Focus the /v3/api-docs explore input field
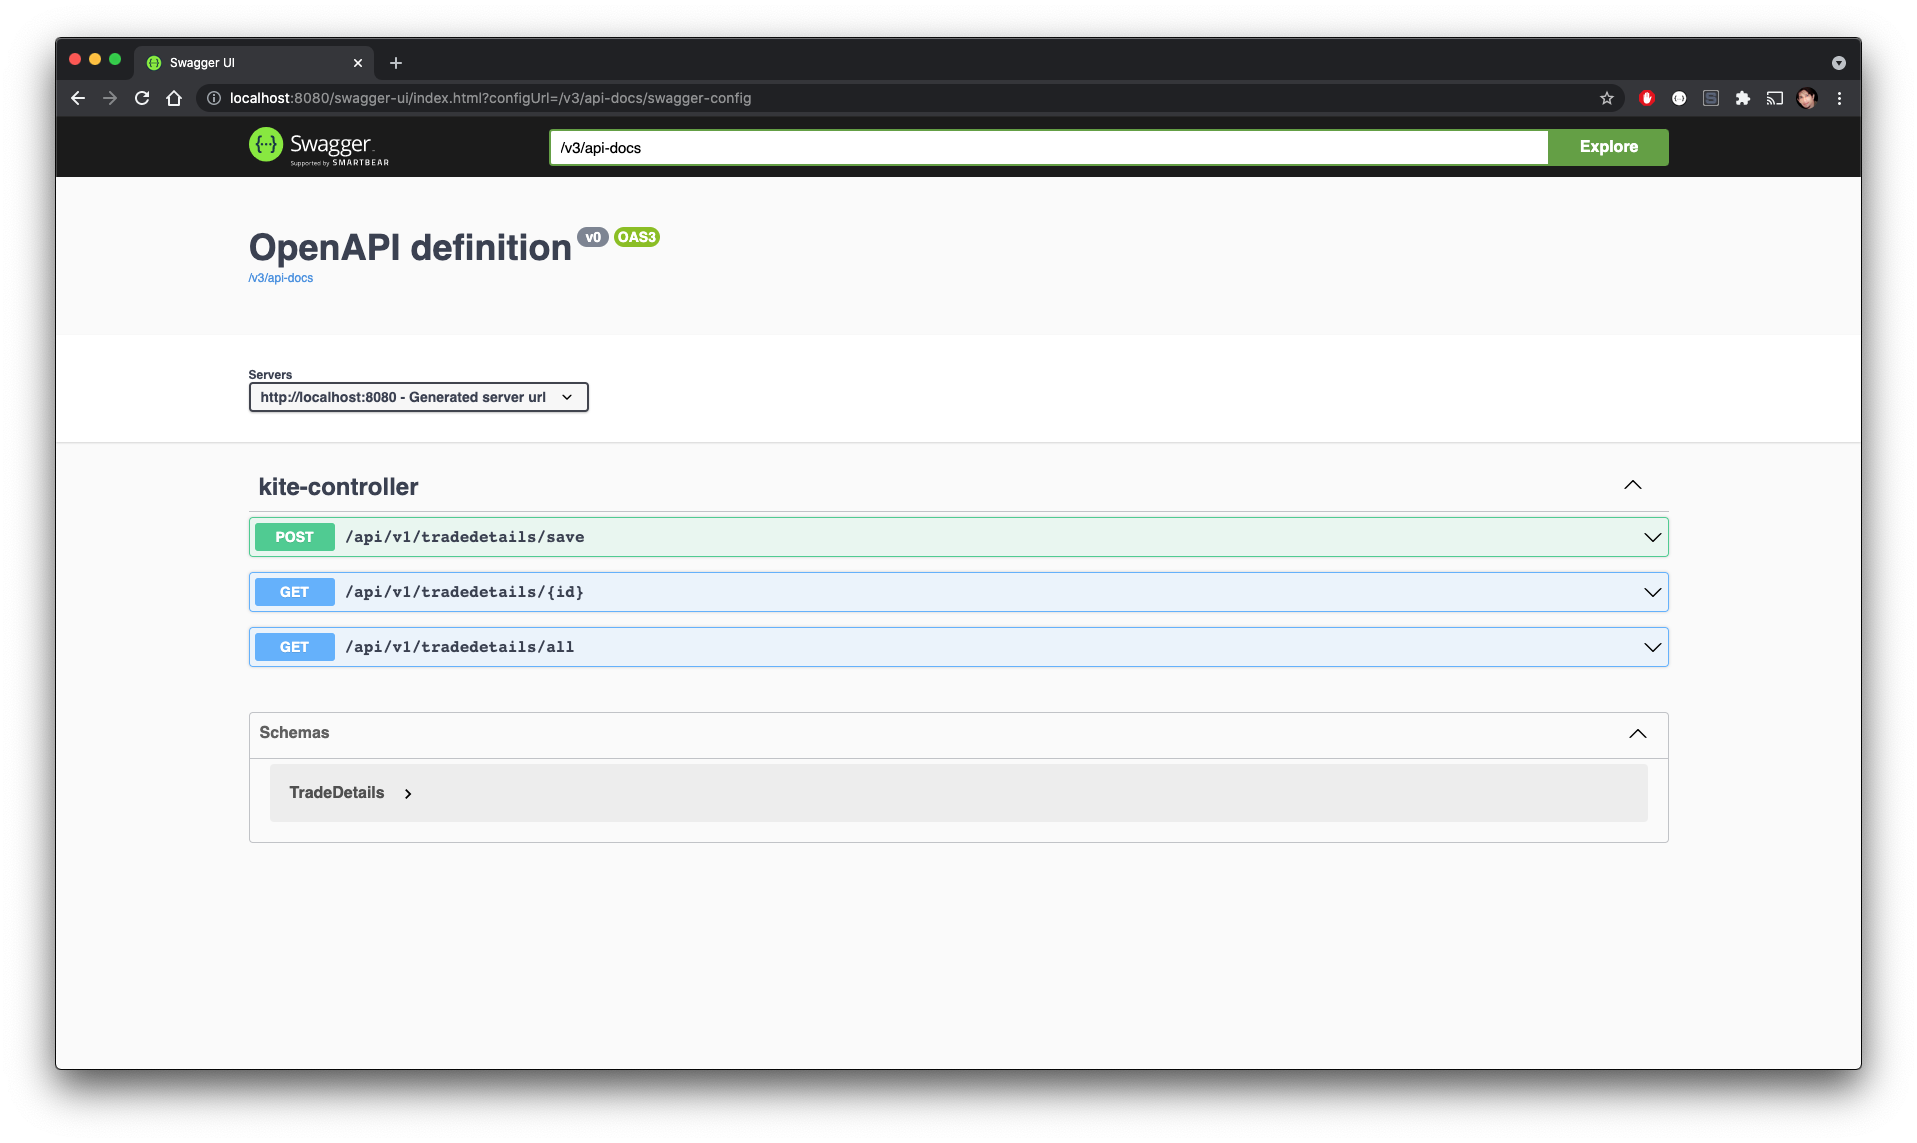 coord(1048,147)
